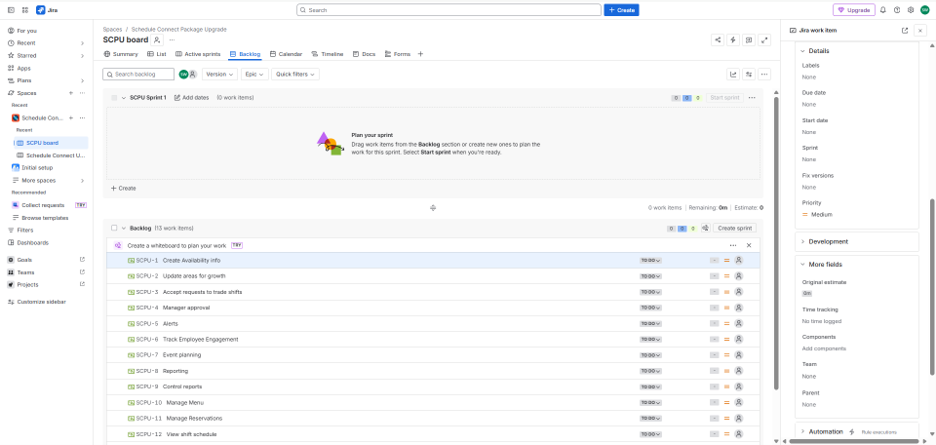Click the icon beside Create sprint button

(706, 228)
